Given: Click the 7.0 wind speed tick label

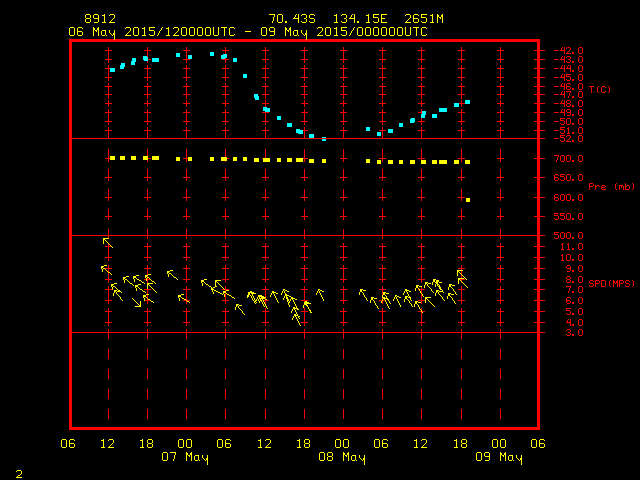Looking at the screenshot, I should 574,290.
